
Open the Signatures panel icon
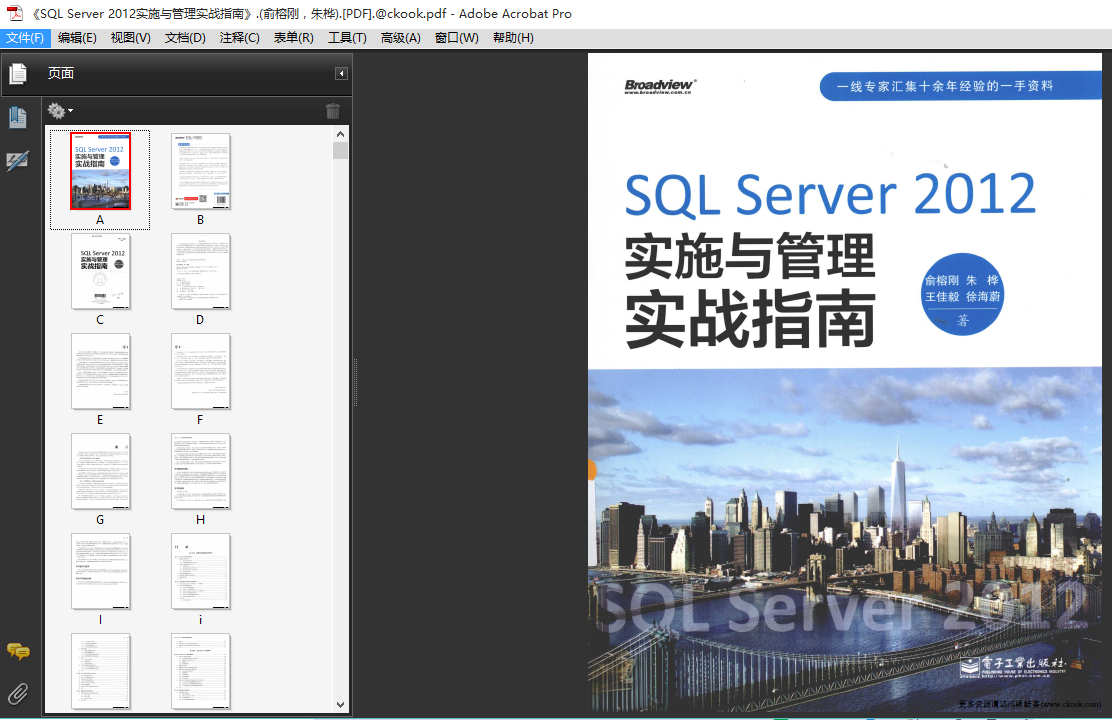17,161
